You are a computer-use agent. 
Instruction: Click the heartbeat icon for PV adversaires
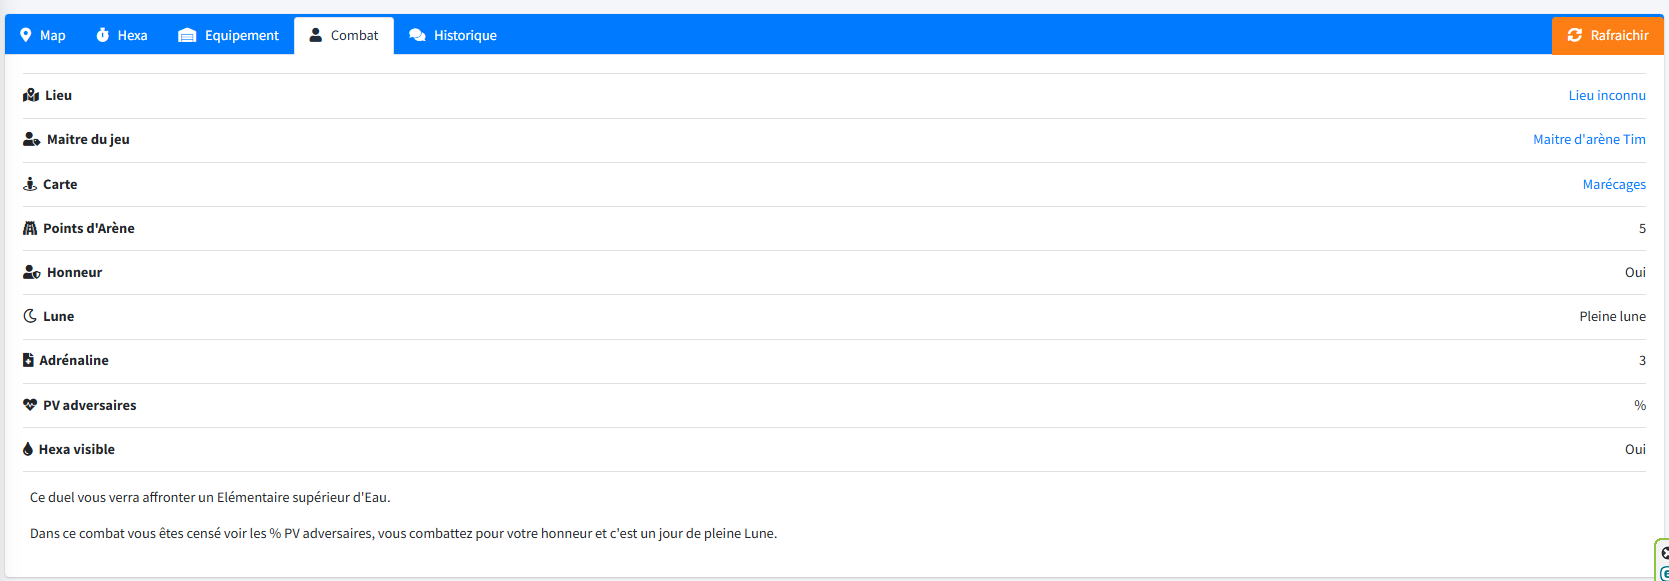(30, 406)
